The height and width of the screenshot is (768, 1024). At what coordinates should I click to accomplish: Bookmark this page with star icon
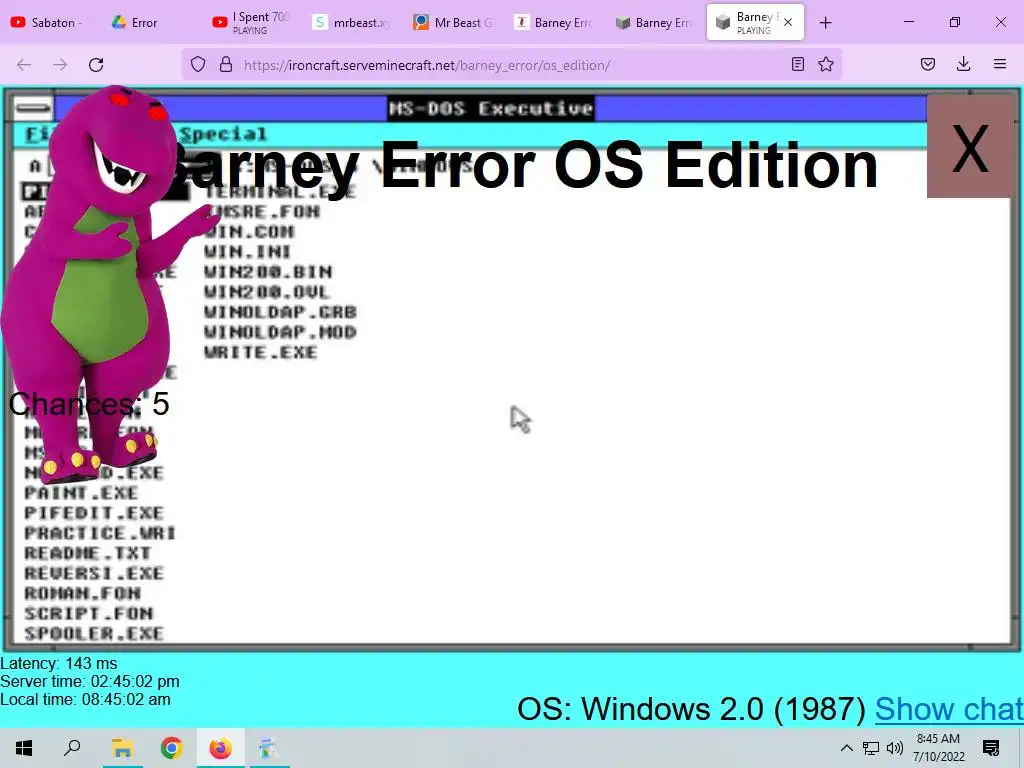[x=826, y=64]
